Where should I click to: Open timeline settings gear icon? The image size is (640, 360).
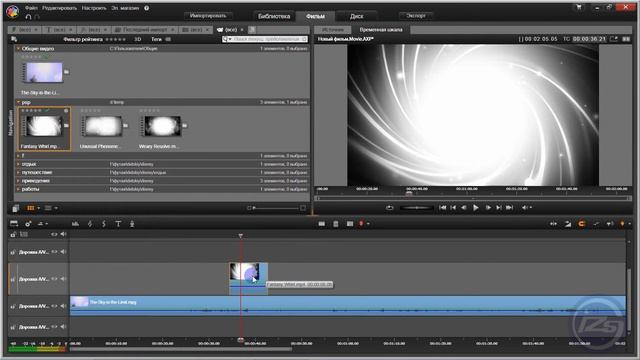tap(28, 224)
